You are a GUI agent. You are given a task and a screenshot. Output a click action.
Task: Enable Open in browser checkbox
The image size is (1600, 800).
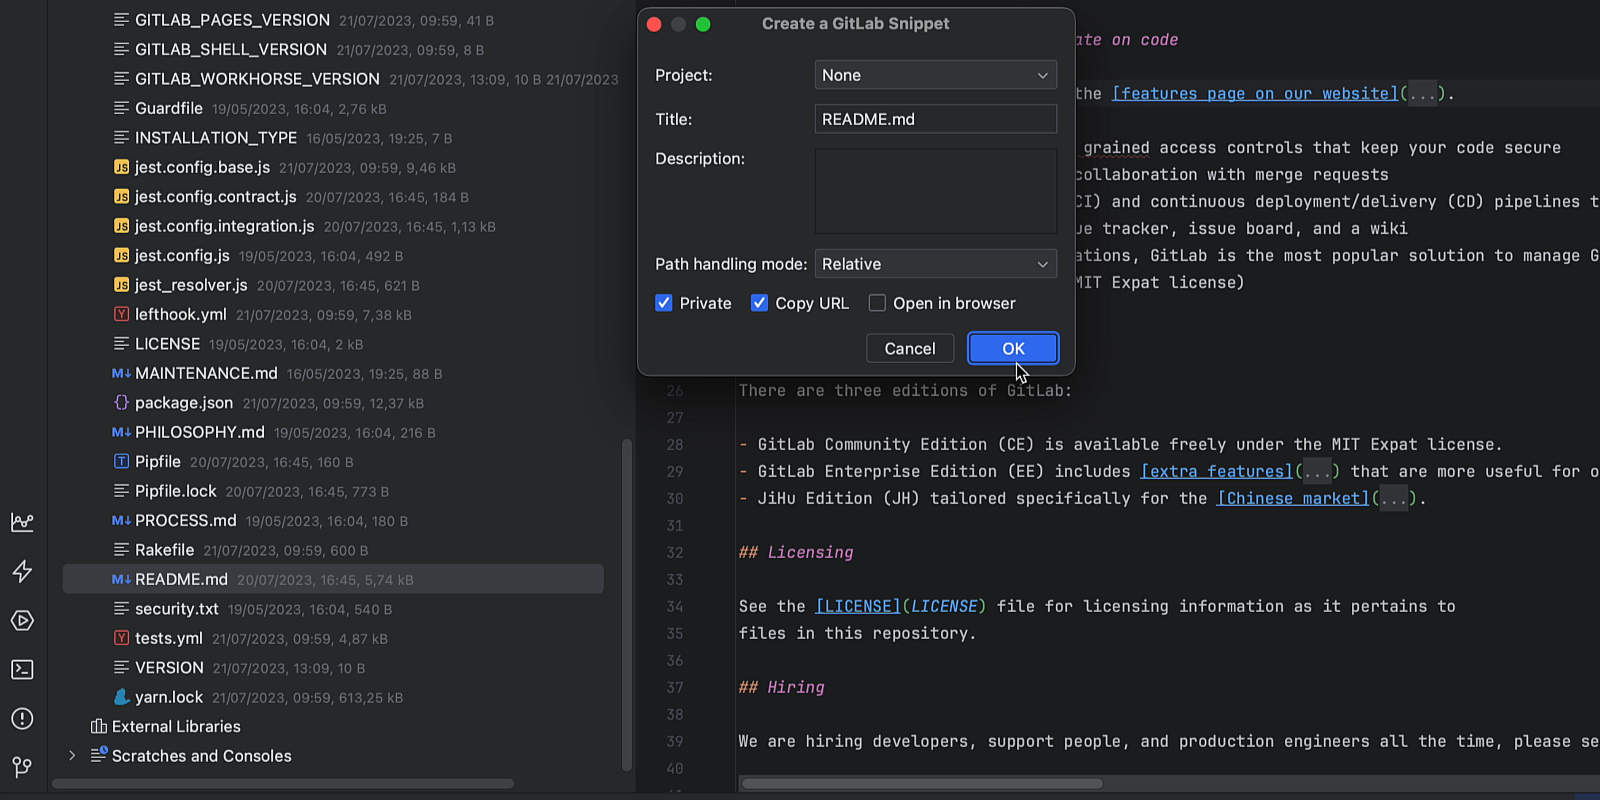pyautogui.click(x=877, y=303)
